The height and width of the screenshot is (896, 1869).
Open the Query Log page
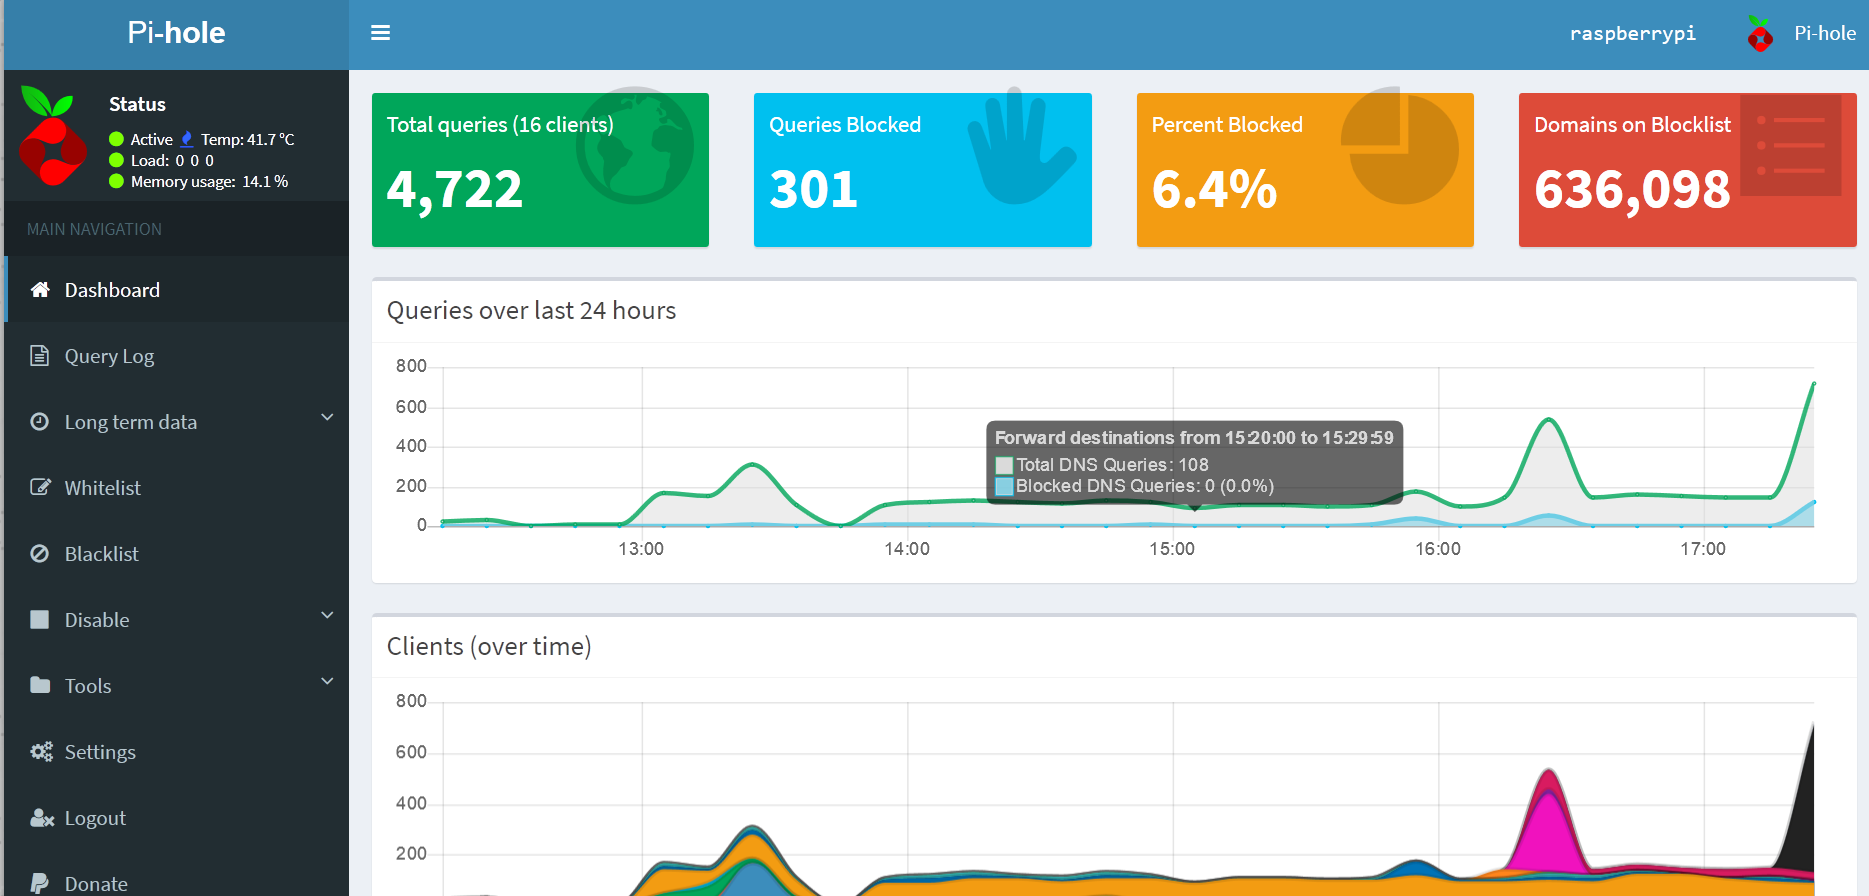coord(177,356)
